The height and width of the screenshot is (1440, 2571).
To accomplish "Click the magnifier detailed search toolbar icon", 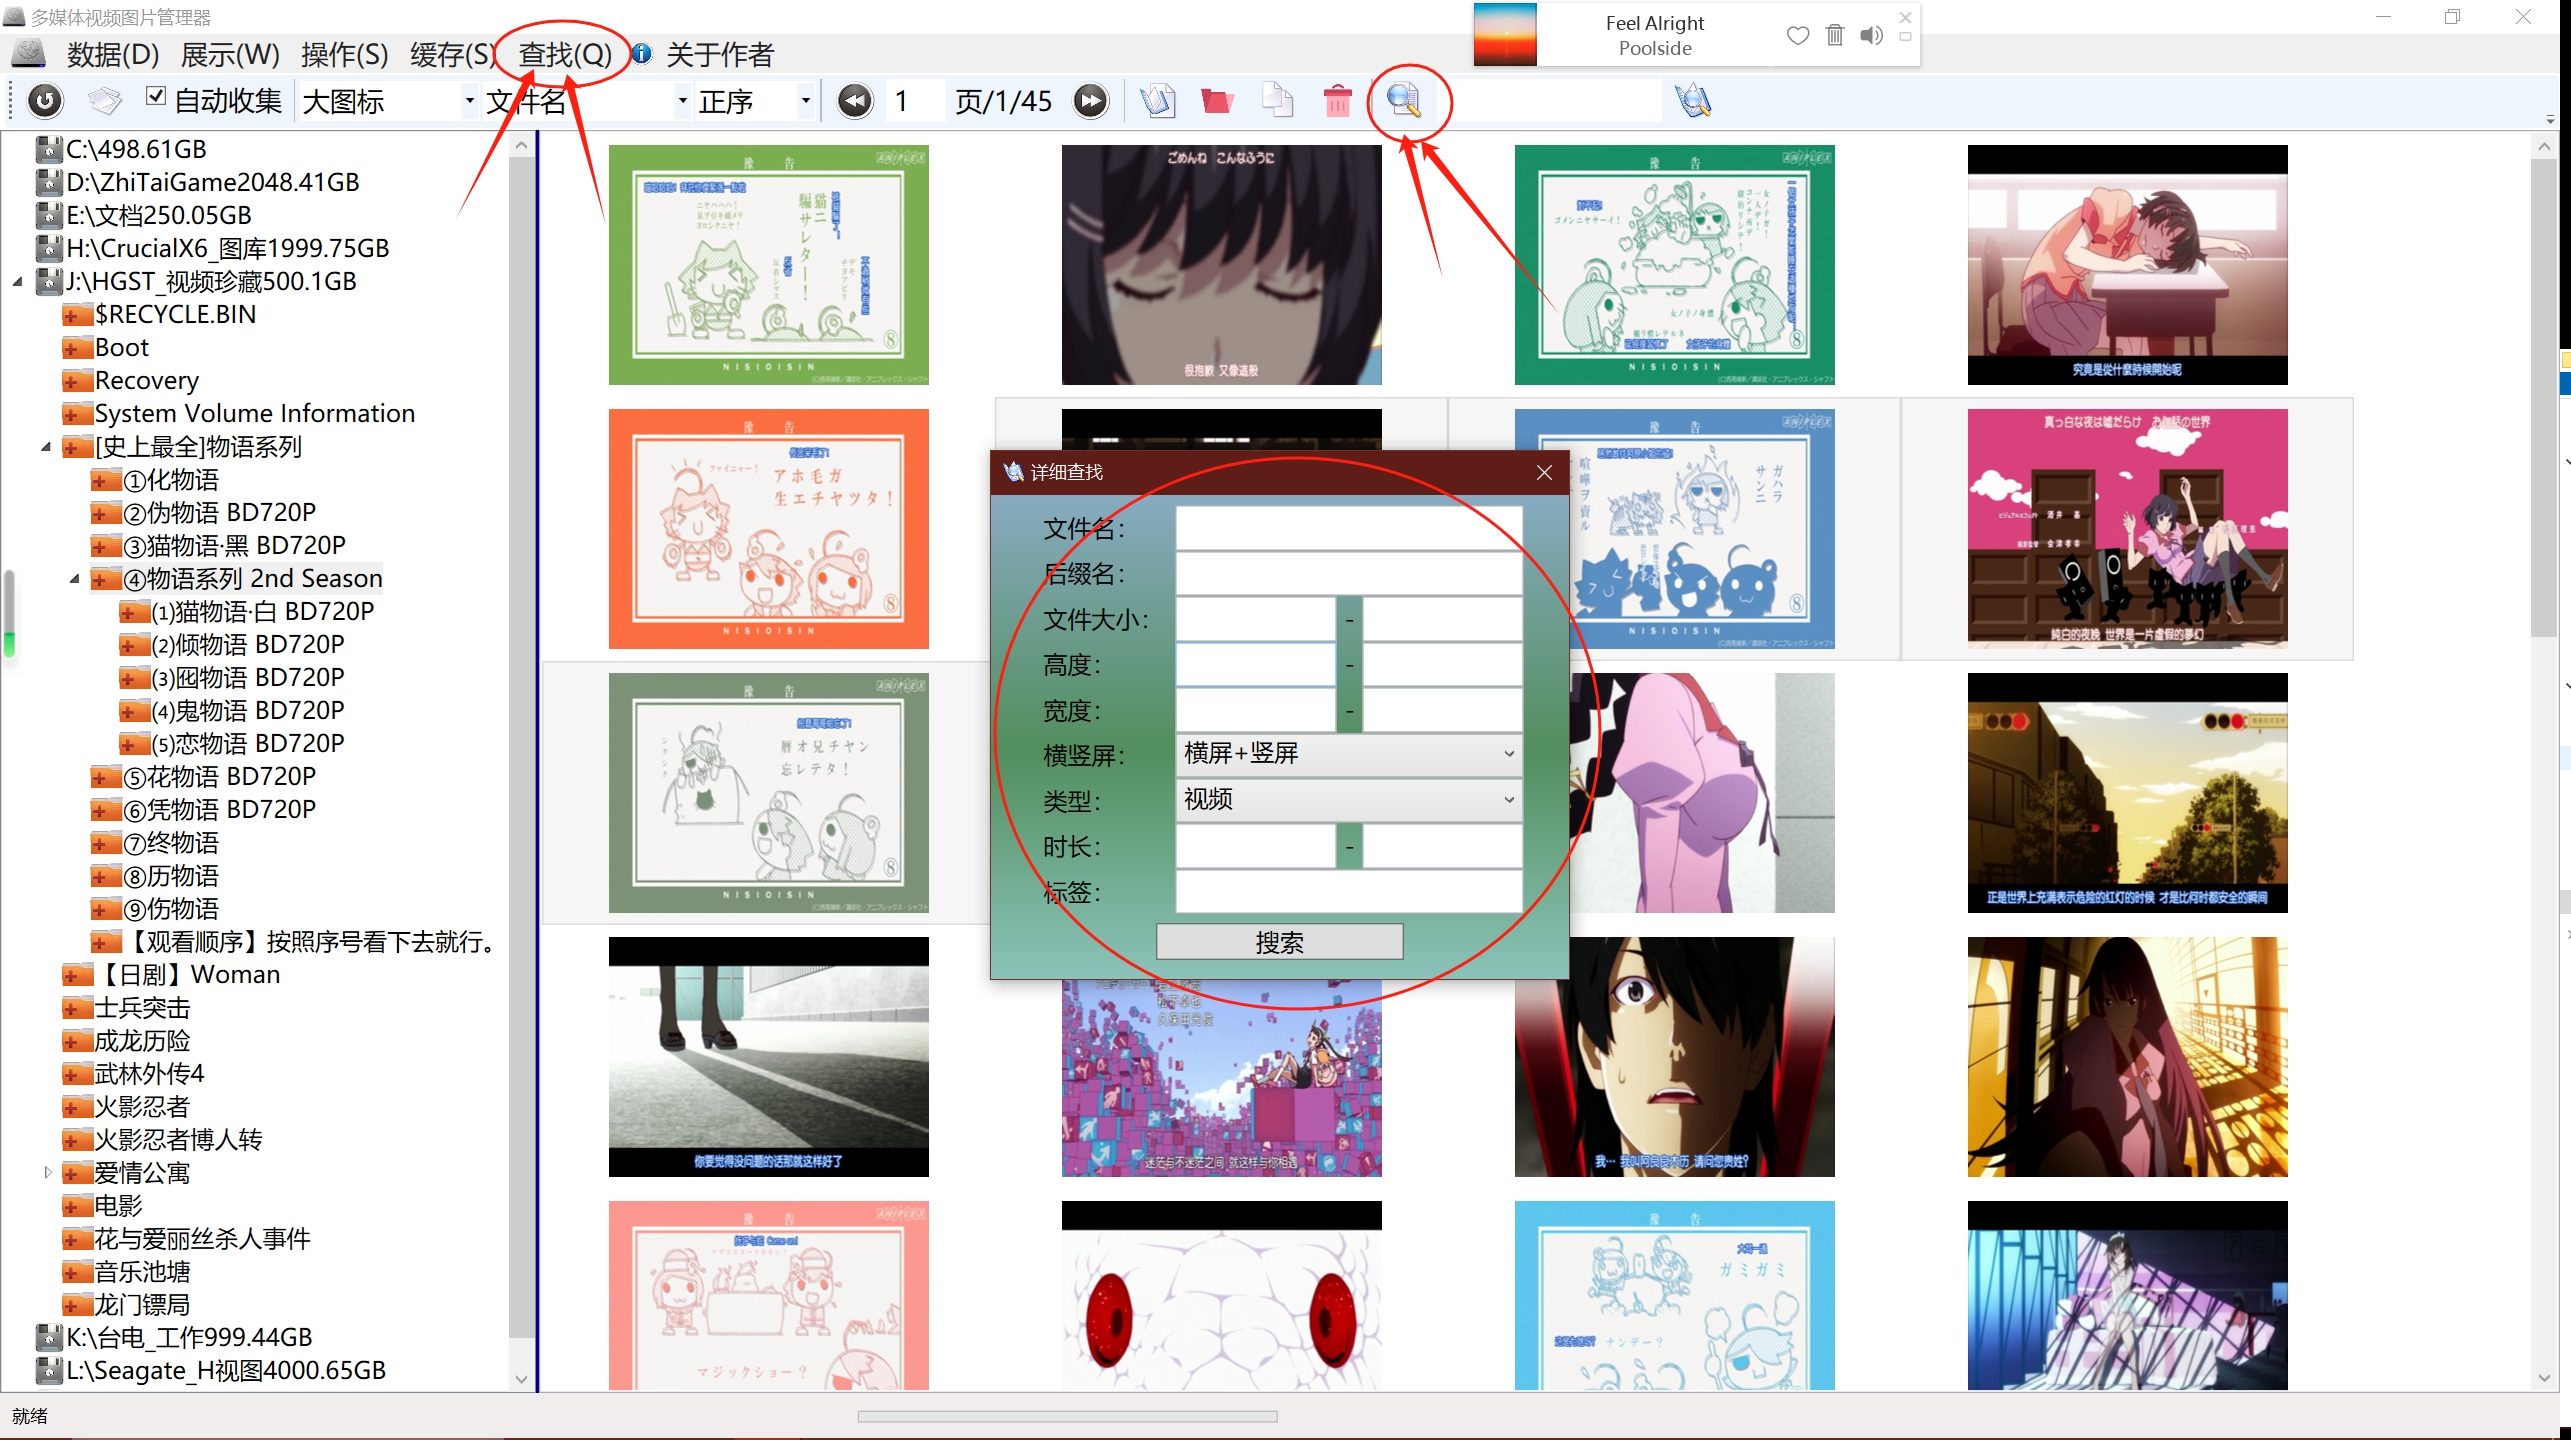I will coord(1403,100).
